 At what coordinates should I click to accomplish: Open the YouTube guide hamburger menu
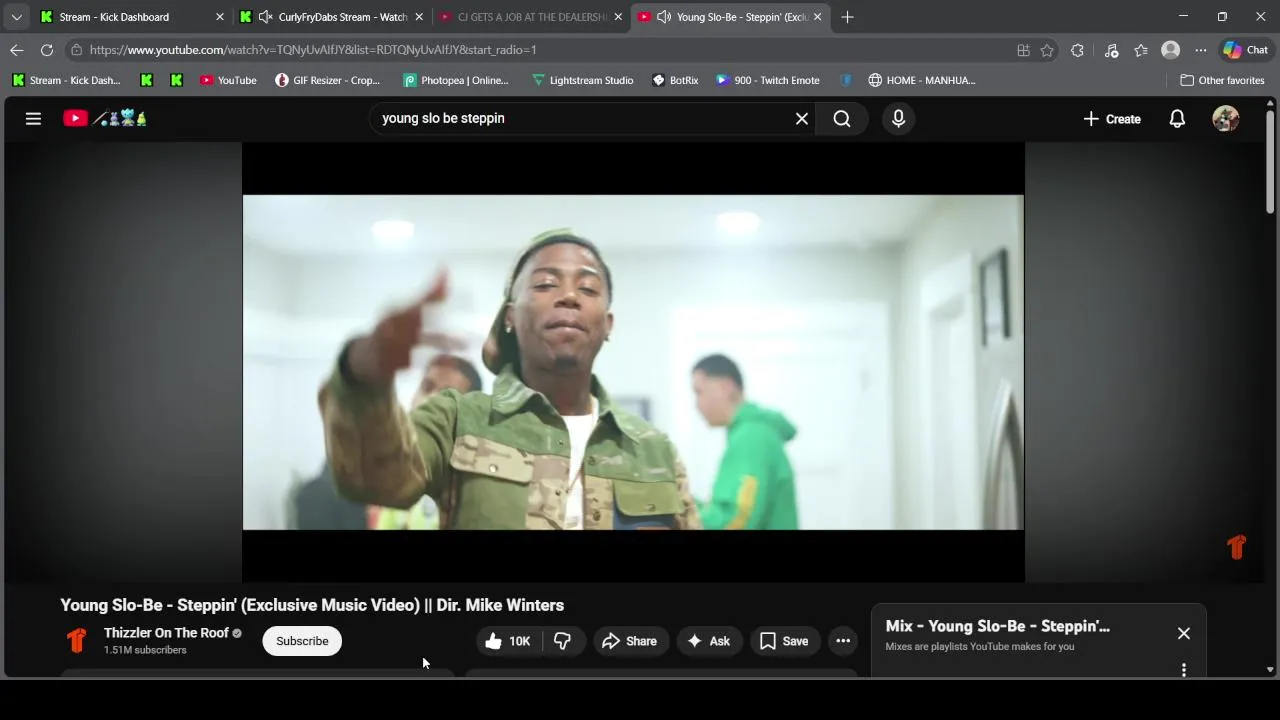coord(33,118)
